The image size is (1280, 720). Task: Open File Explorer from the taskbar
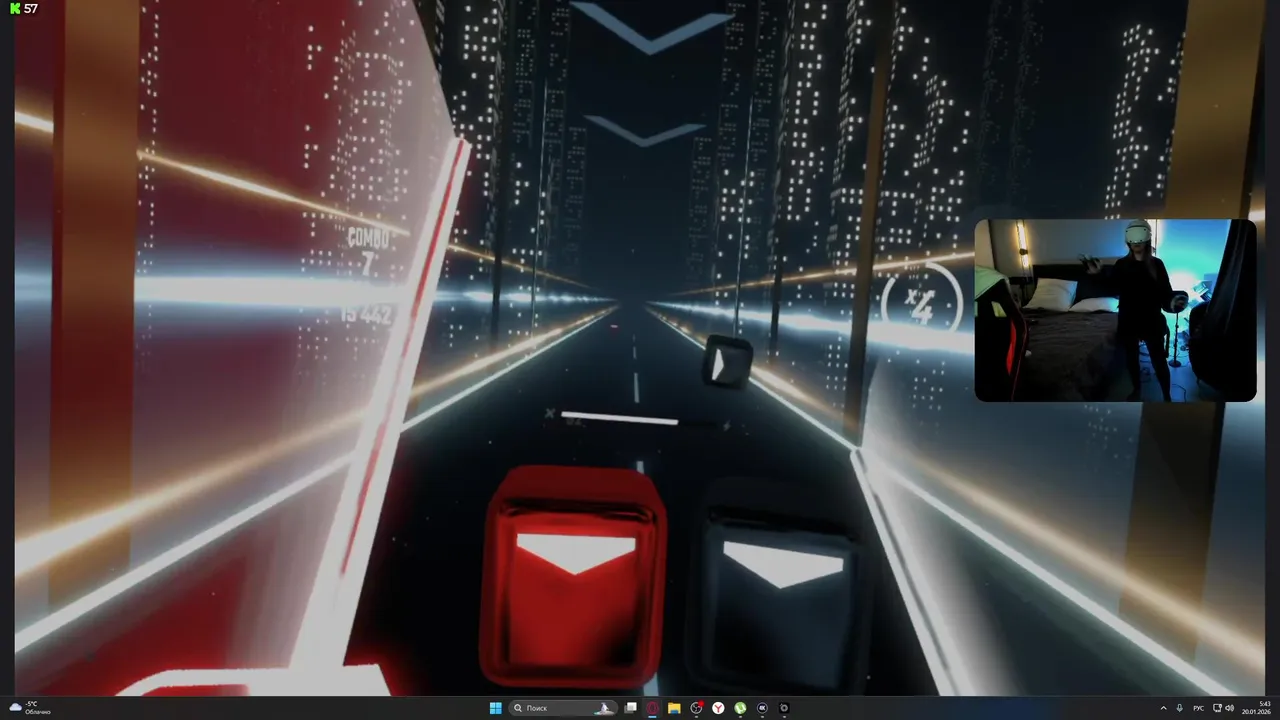[675, 708]
